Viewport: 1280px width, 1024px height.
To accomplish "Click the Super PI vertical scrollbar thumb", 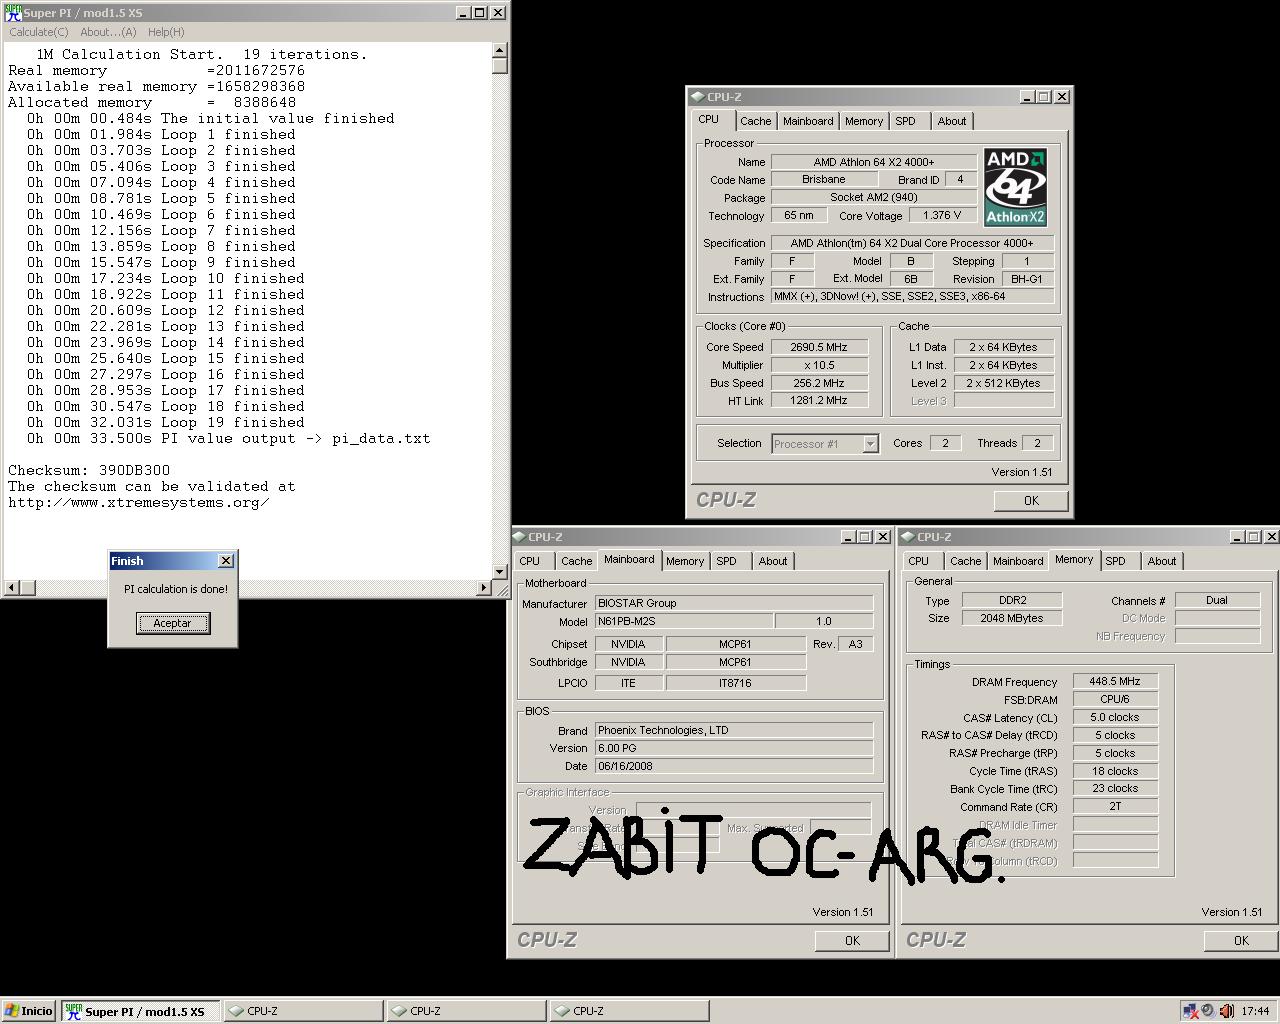I will 500,66.
